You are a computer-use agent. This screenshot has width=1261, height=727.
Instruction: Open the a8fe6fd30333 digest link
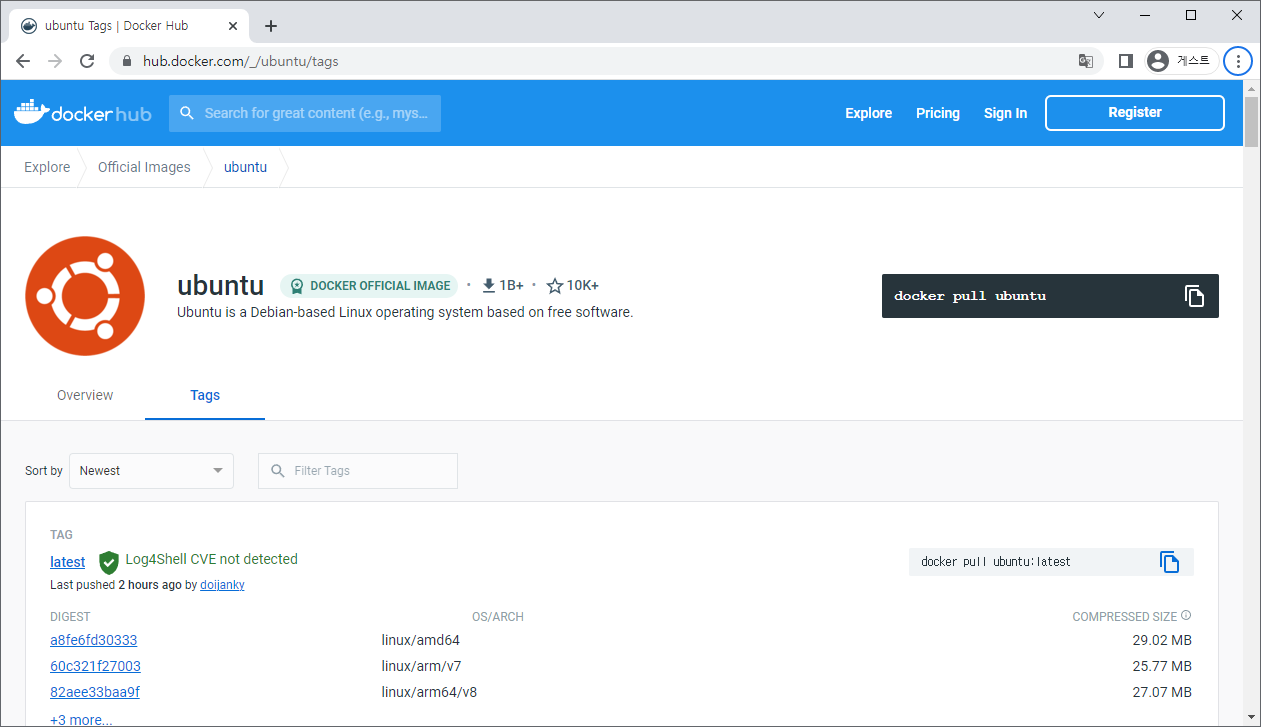click(x=93, y=640)
